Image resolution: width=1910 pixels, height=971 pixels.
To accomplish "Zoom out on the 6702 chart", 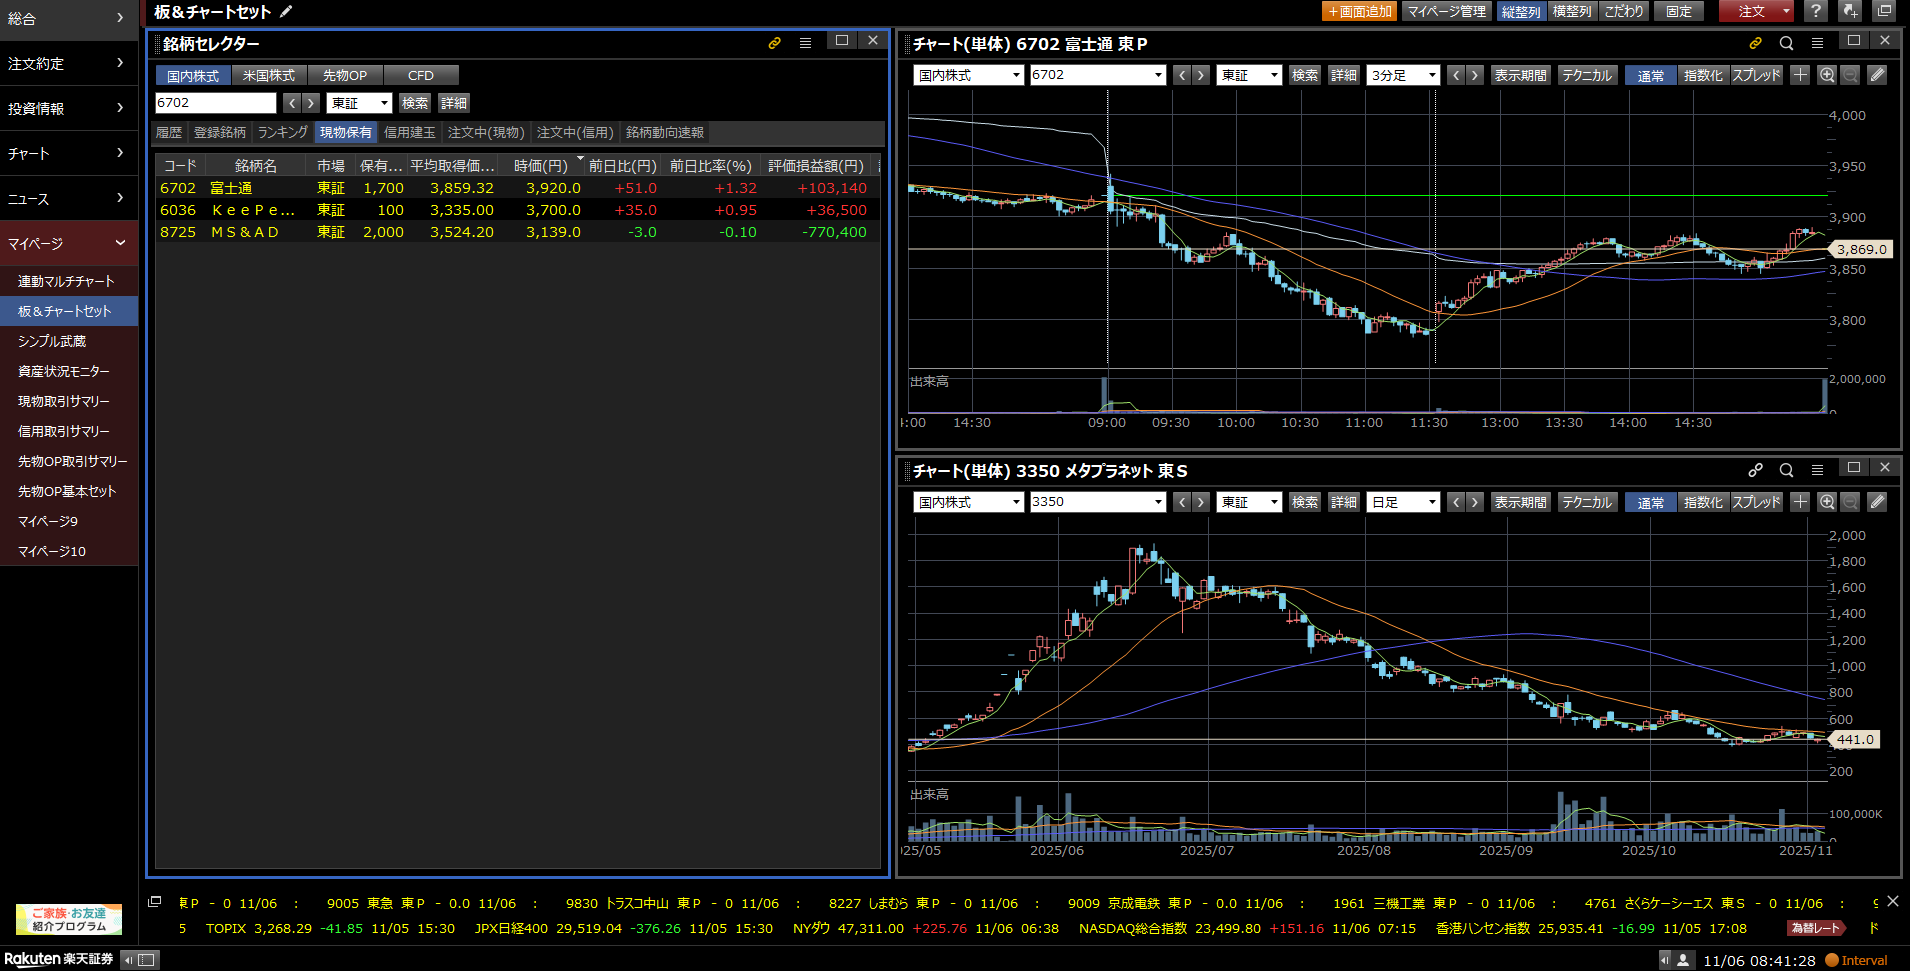I will (x=1850, y=75).
